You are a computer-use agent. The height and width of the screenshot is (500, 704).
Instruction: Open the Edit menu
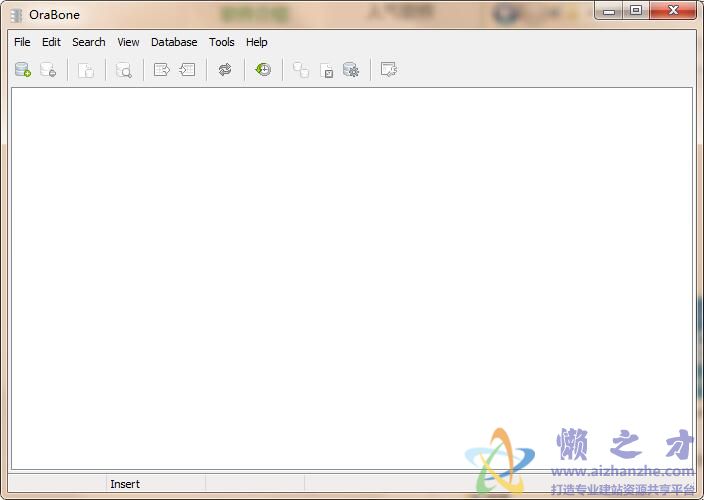point(51,42)
